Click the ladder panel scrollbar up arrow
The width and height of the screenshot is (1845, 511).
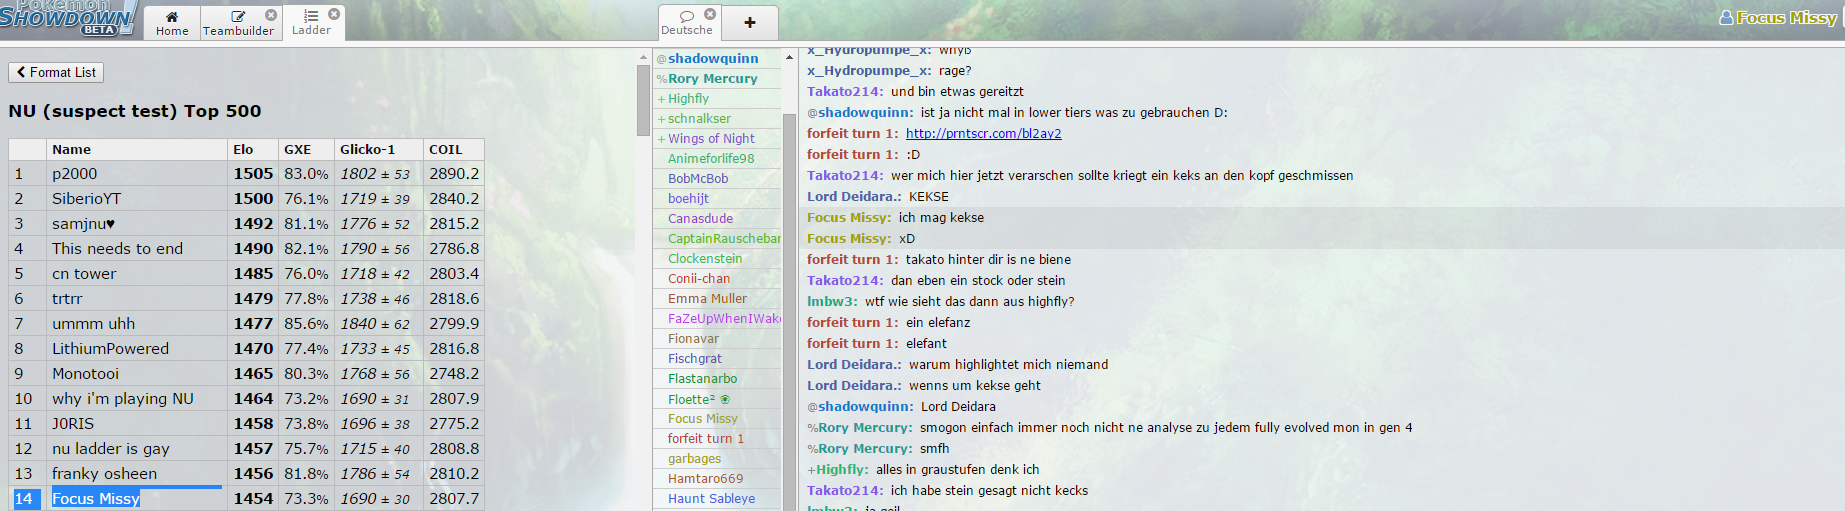(643, 57)
